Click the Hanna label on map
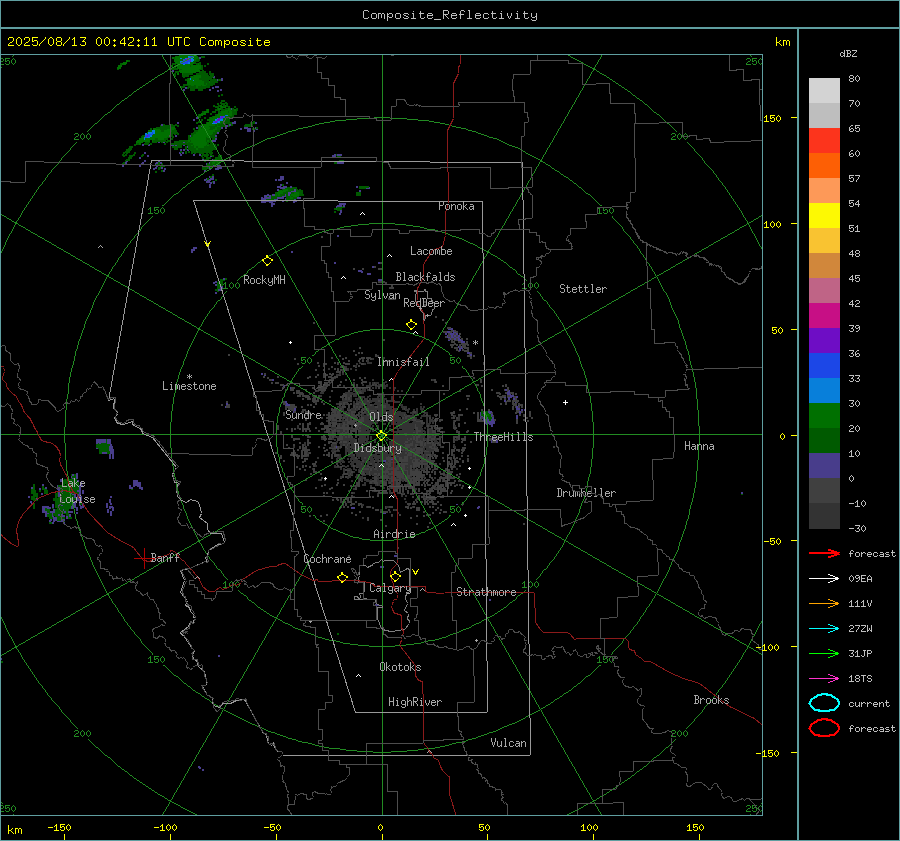Screen dimensions: 900x841 coord(699,446)
